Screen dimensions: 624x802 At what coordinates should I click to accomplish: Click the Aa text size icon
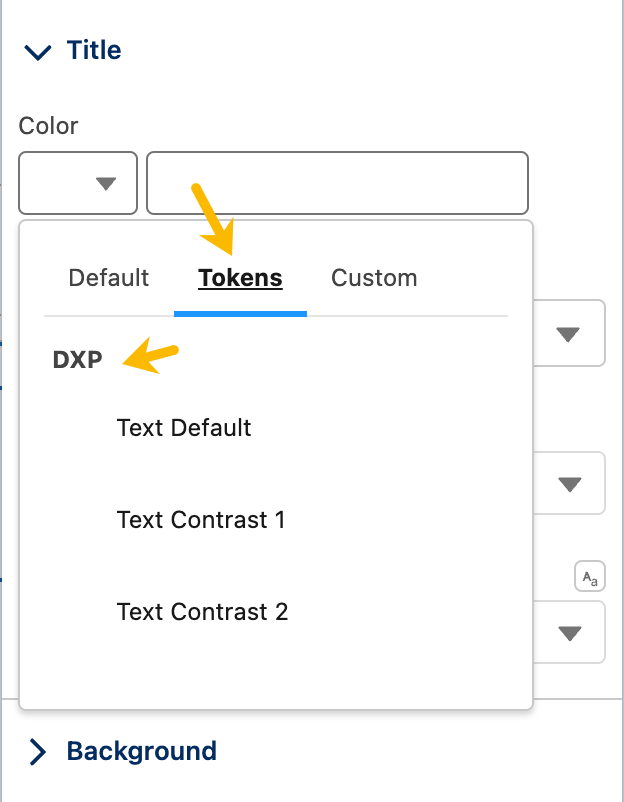590,576
